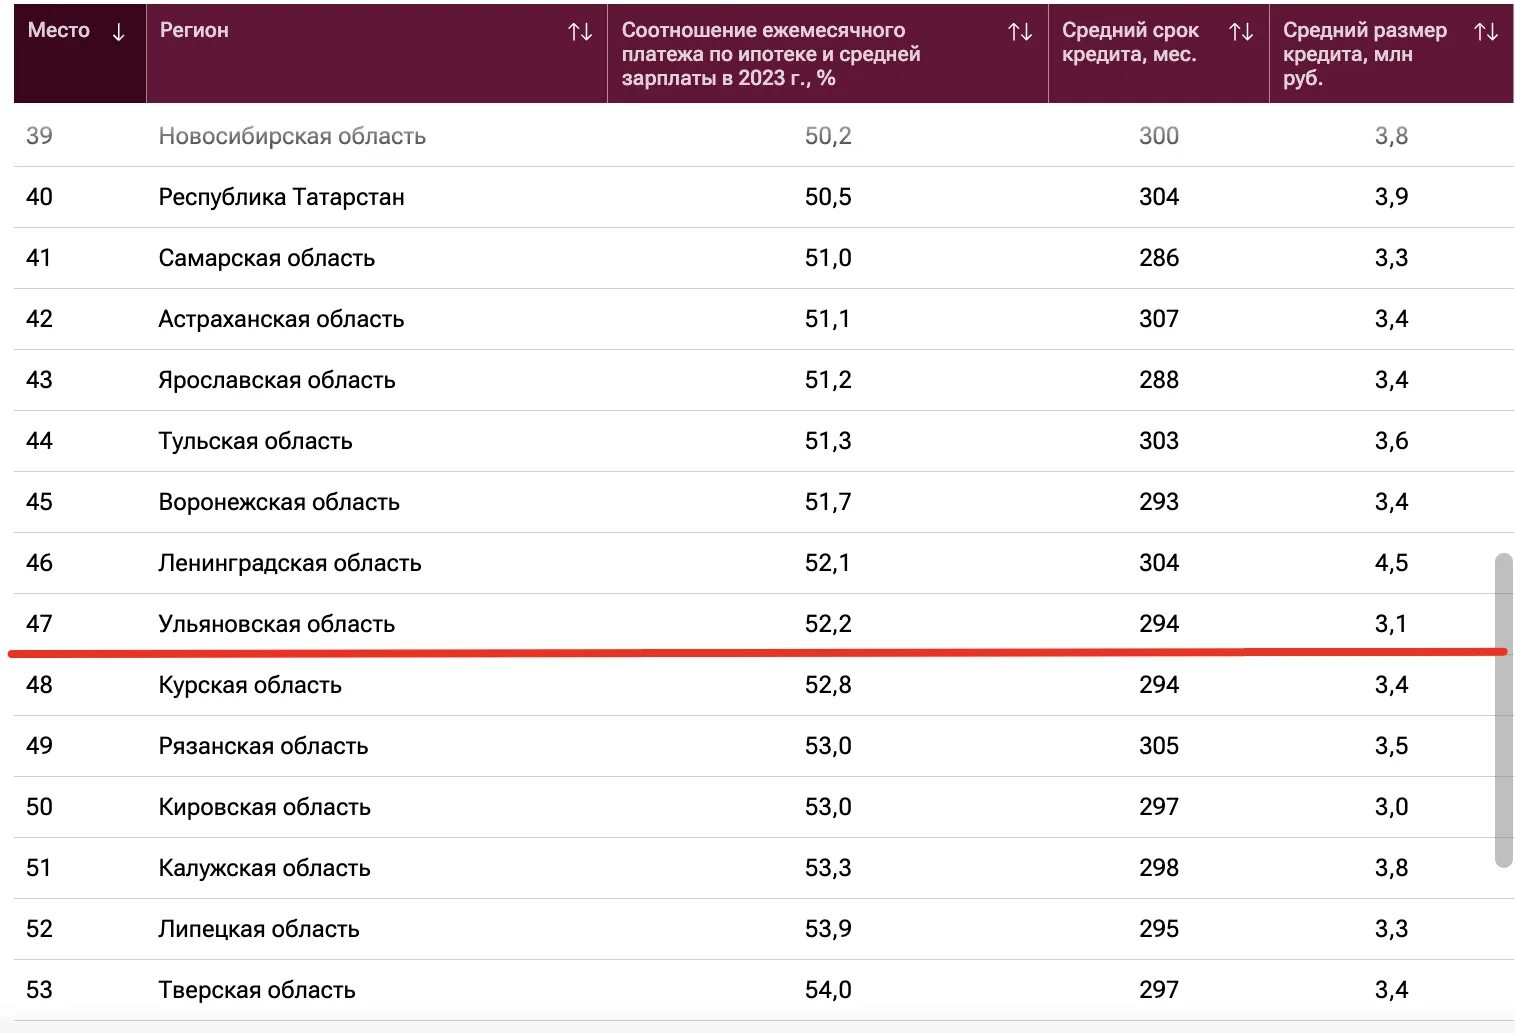The image size is (1515, 1033).
Task: Click the Воронежская область region name
Action: tap(279, 502)
